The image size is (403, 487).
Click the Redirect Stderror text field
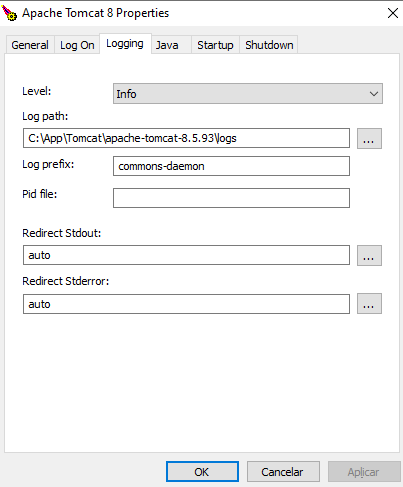click(186, 304)
